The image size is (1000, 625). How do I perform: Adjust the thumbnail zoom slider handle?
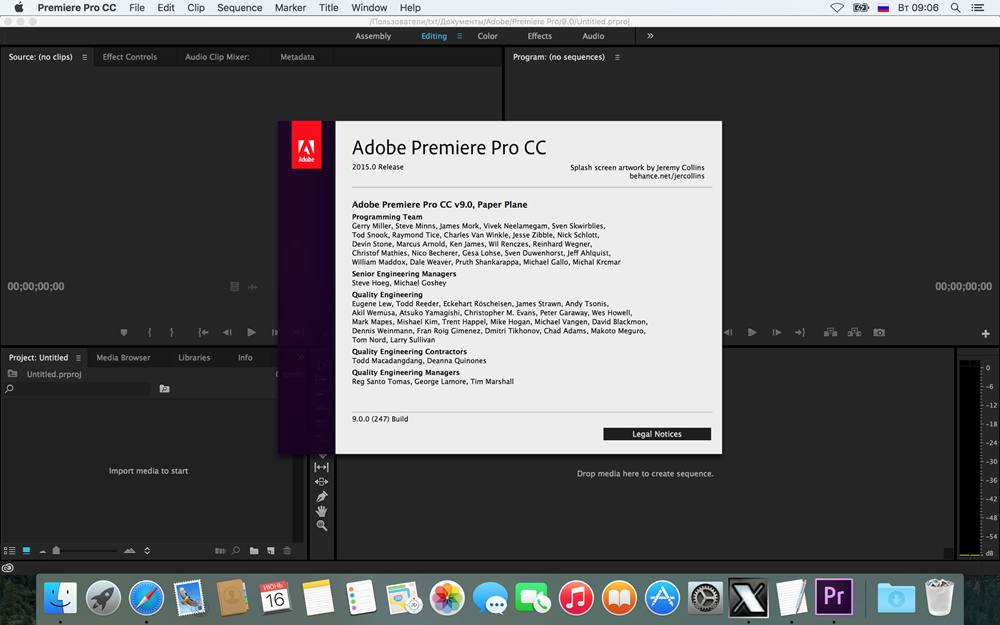(x=56, y=550)
